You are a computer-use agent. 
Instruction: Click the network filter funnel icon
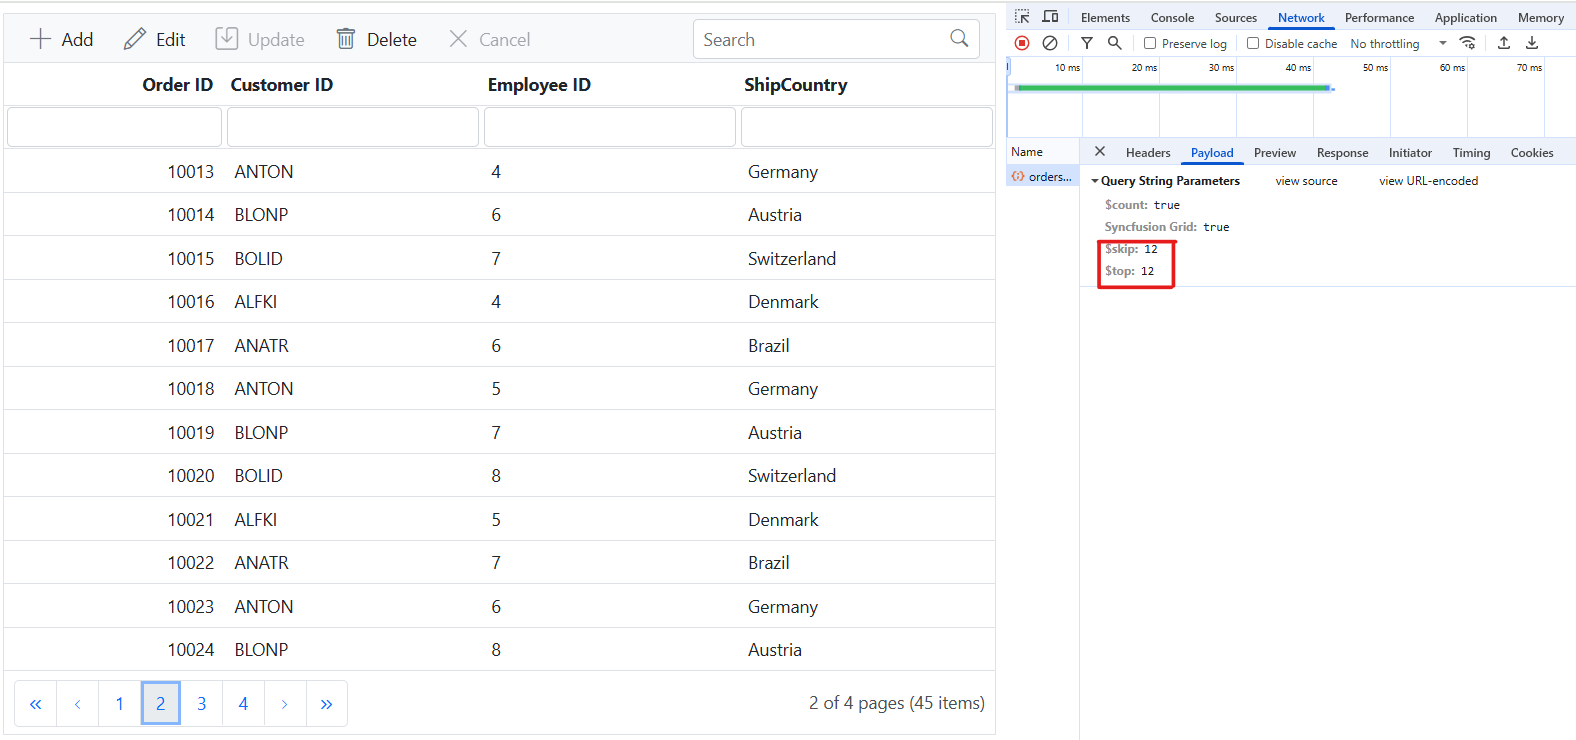(x=1087, y=43)
